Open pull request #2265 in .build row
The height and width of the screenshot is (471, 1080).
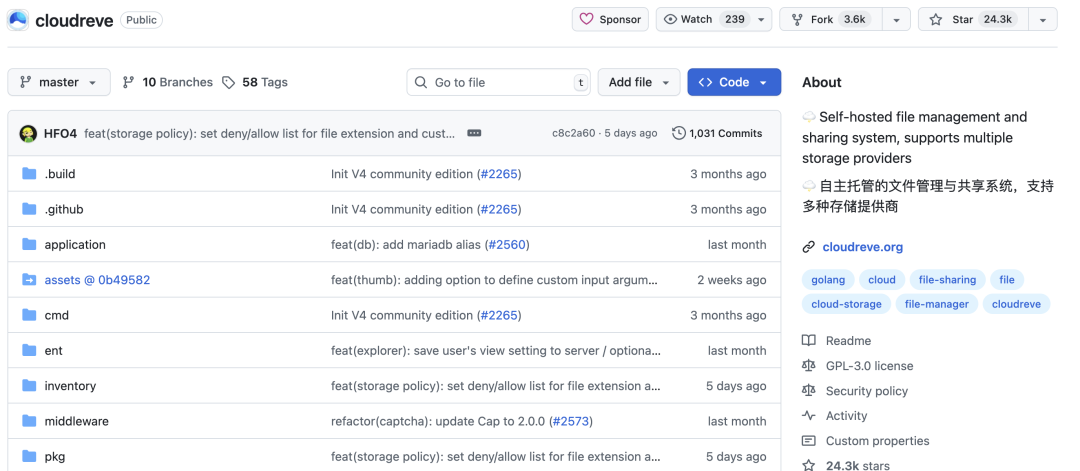pos(499,174)
